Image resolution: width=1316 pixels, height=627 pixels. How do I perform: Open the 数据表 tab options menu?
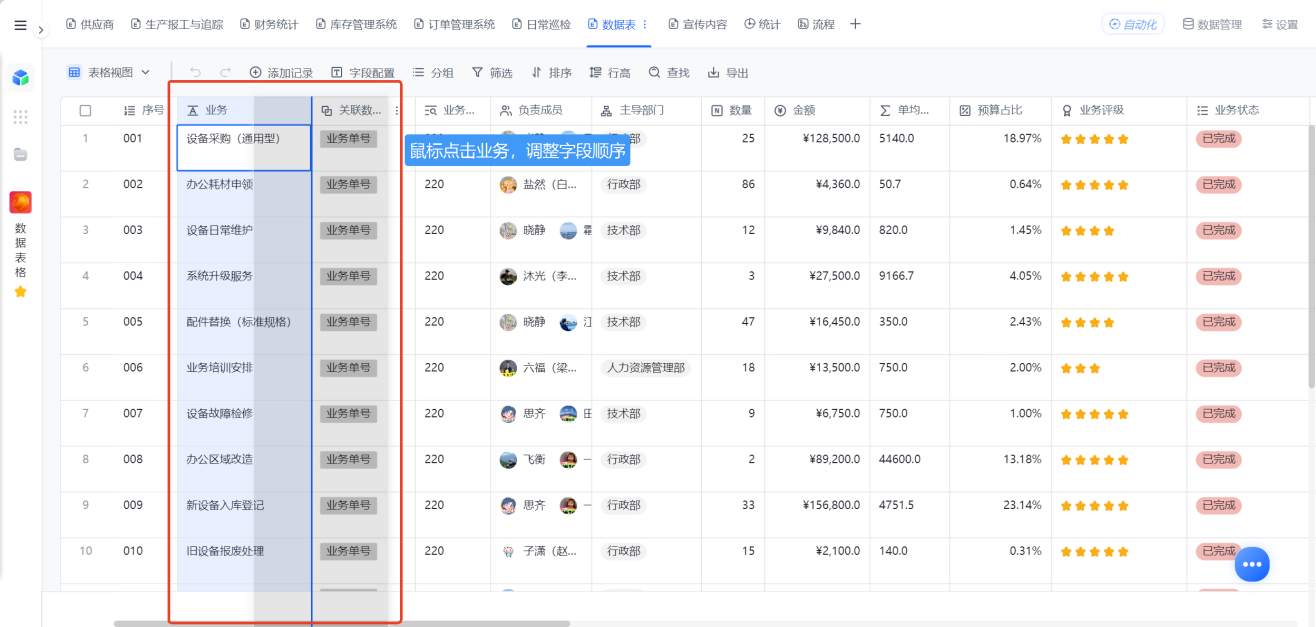pyautogui.click(x=644, y=24)
